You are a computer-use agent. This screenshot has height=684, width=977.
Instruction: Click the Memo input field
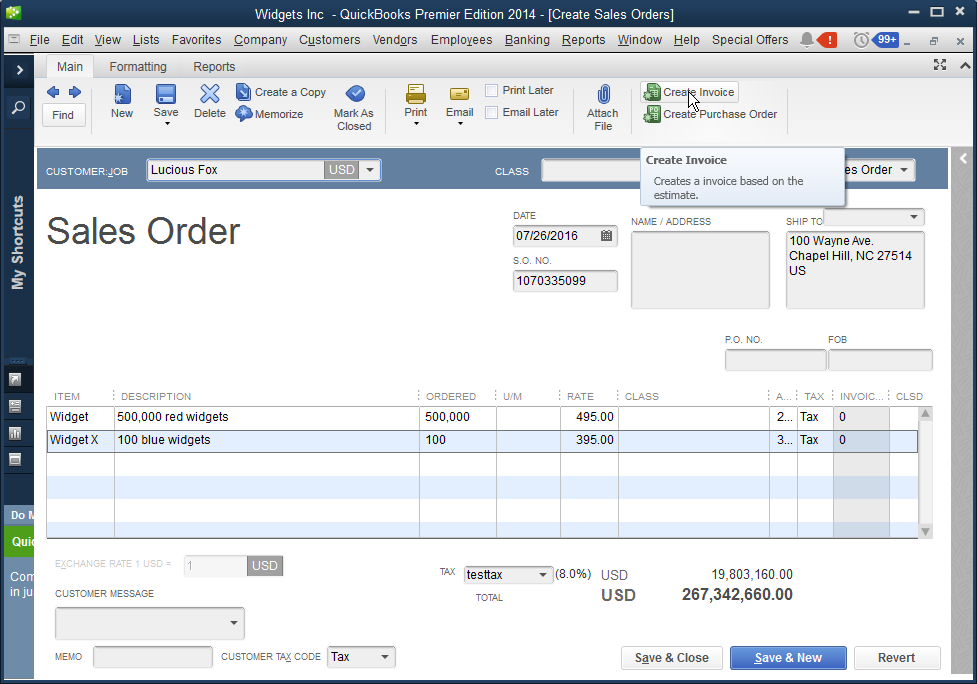pyautogui.click(x=153, y=657)
